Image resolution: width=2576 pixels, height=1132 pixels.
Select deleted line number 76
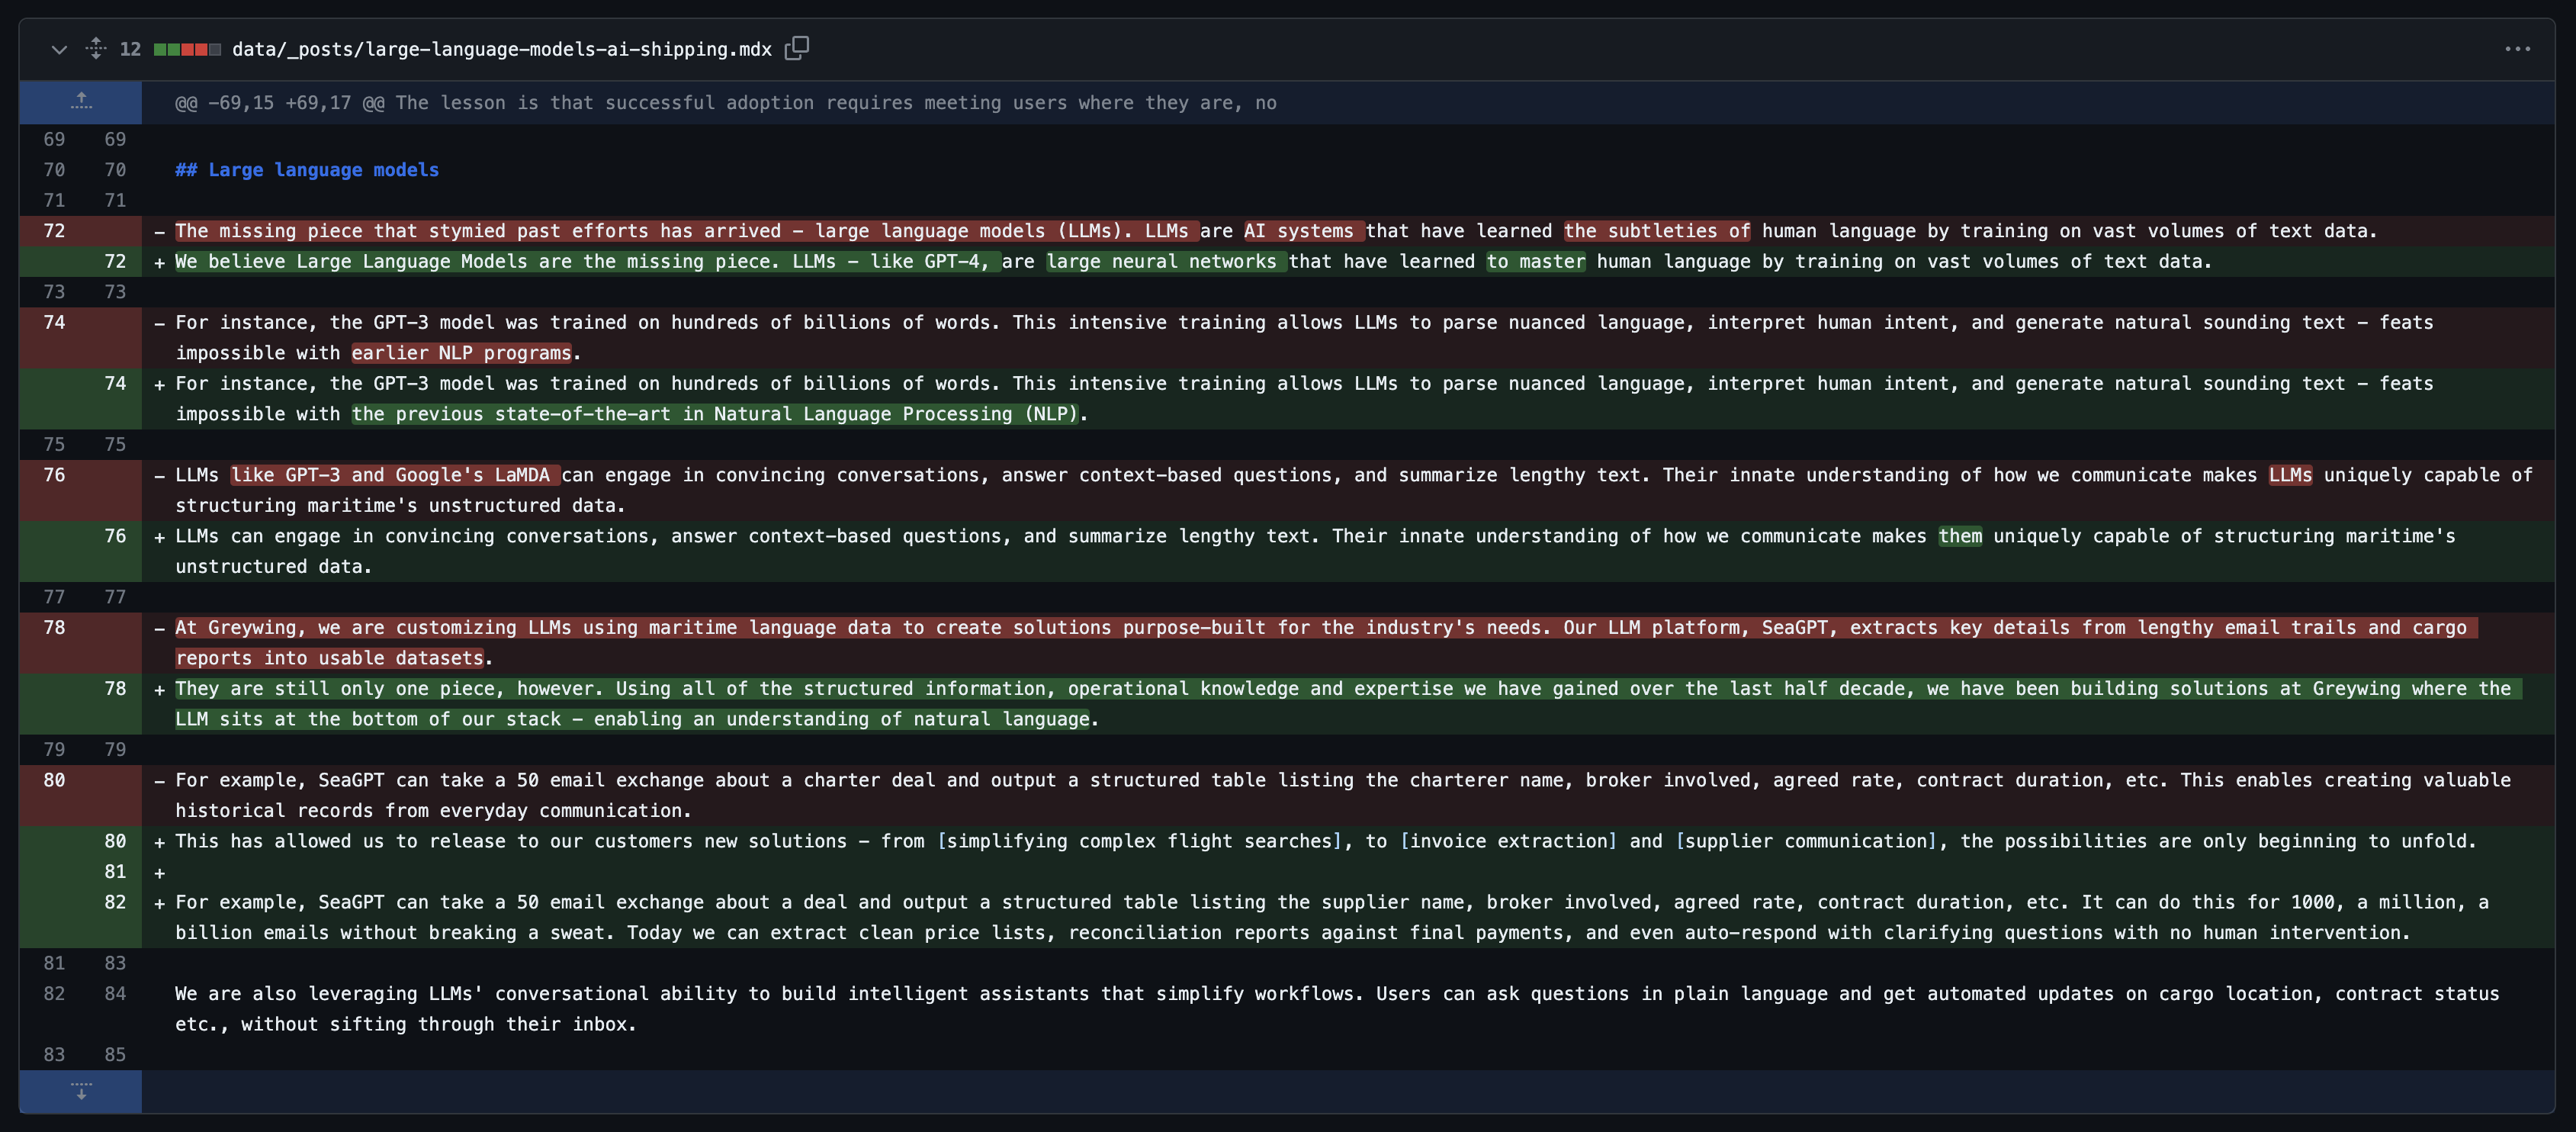click(x=54, y=475)
